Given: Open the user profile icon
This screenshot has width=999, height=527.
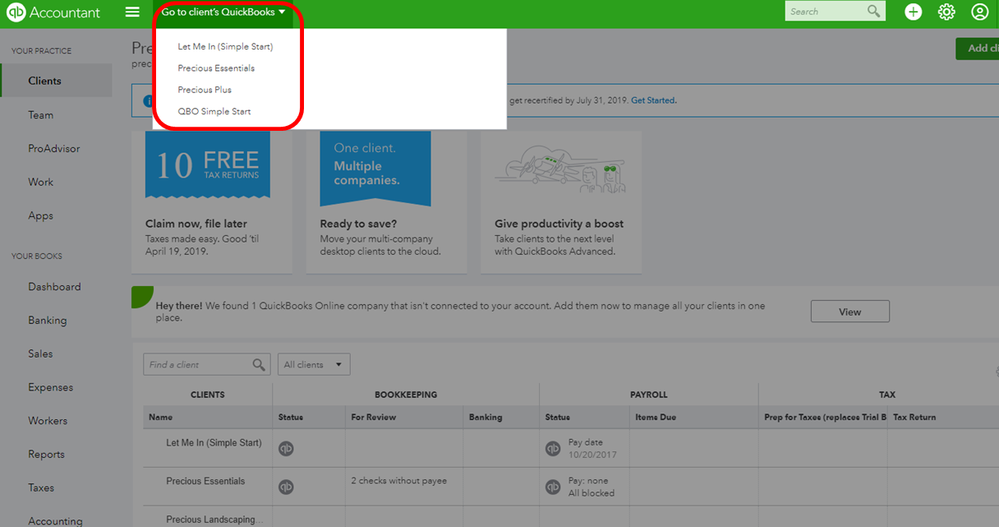Looking at the screenshot, I should [979, 11].
